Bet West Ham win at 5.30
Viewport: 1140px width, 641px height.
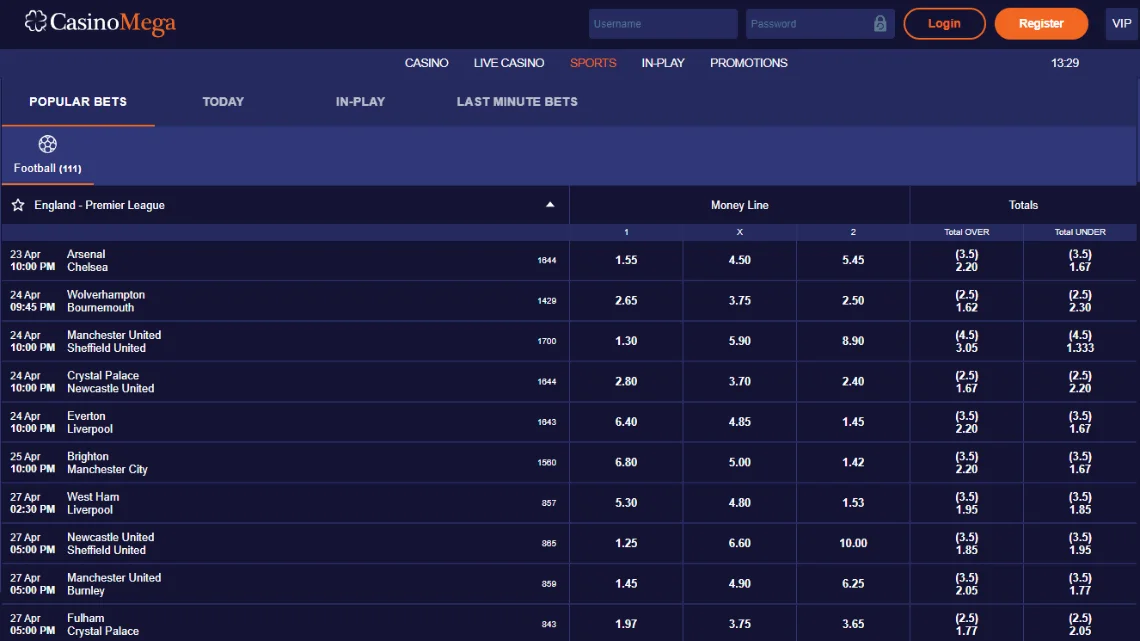(626, 503)
